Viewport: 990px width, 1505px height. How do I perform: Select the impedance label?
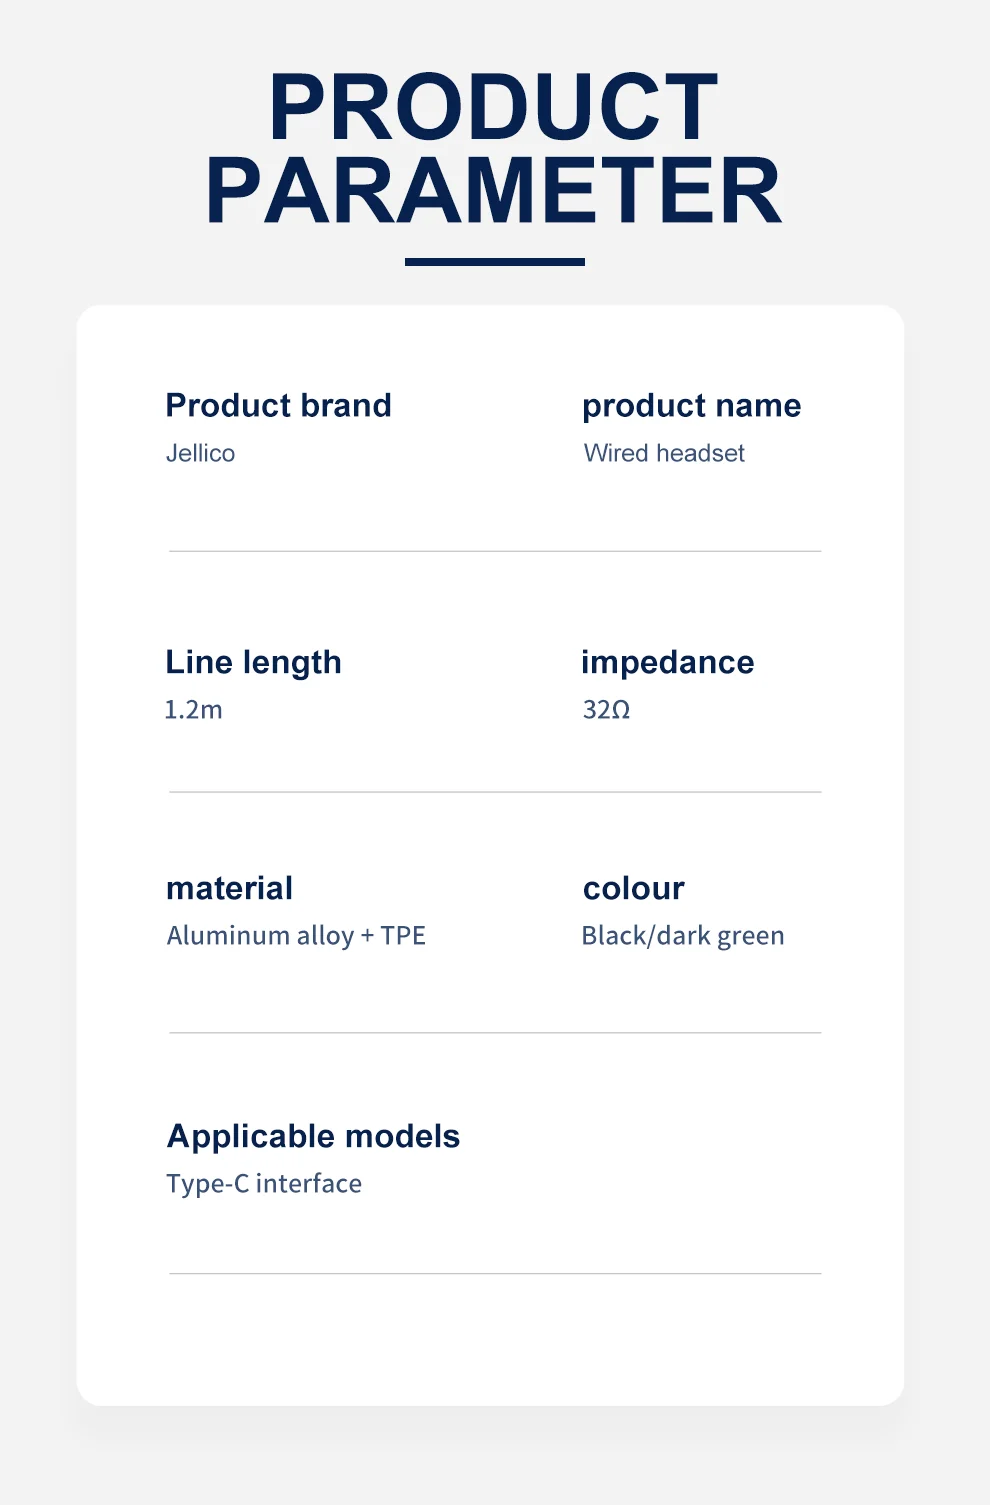coord(667,662)
